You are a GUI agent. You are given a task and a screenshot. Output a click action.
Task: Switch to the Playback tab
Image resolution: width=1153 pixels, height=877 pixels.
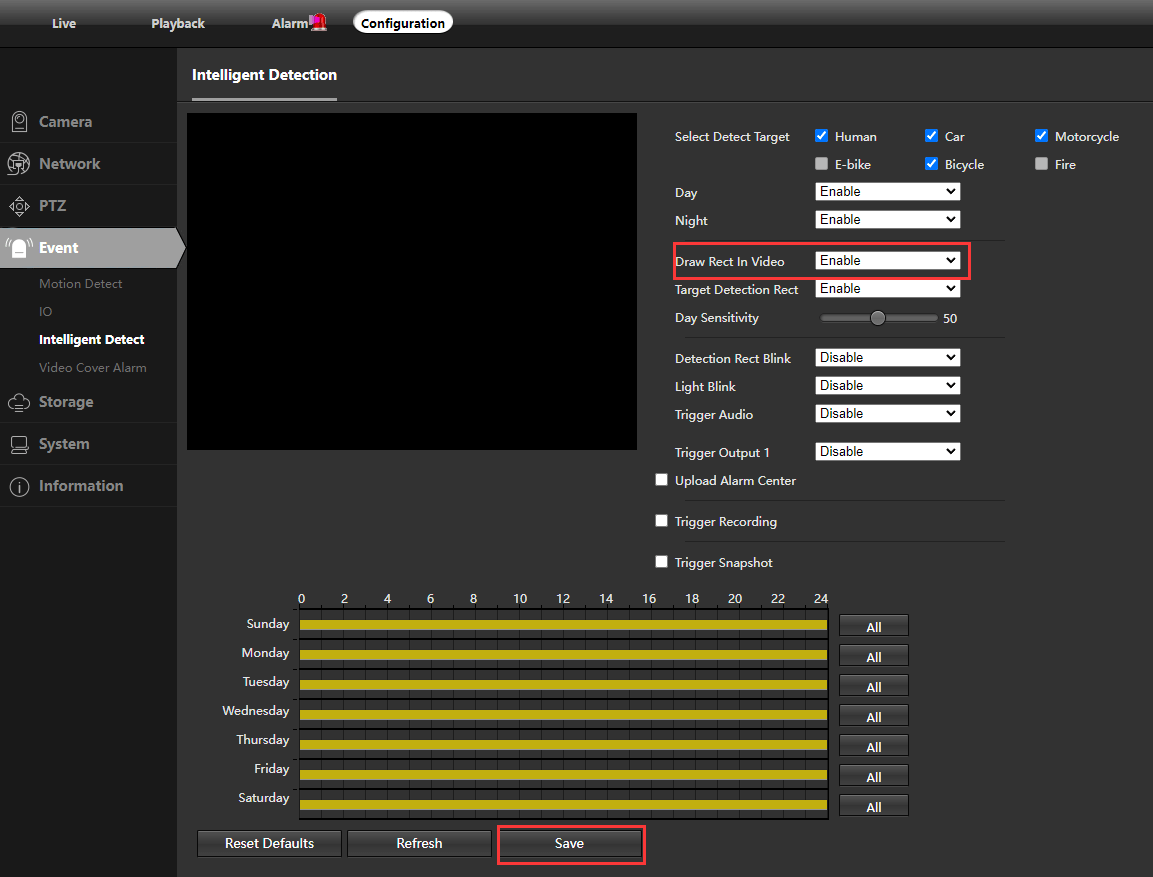(x=178, y=23)
